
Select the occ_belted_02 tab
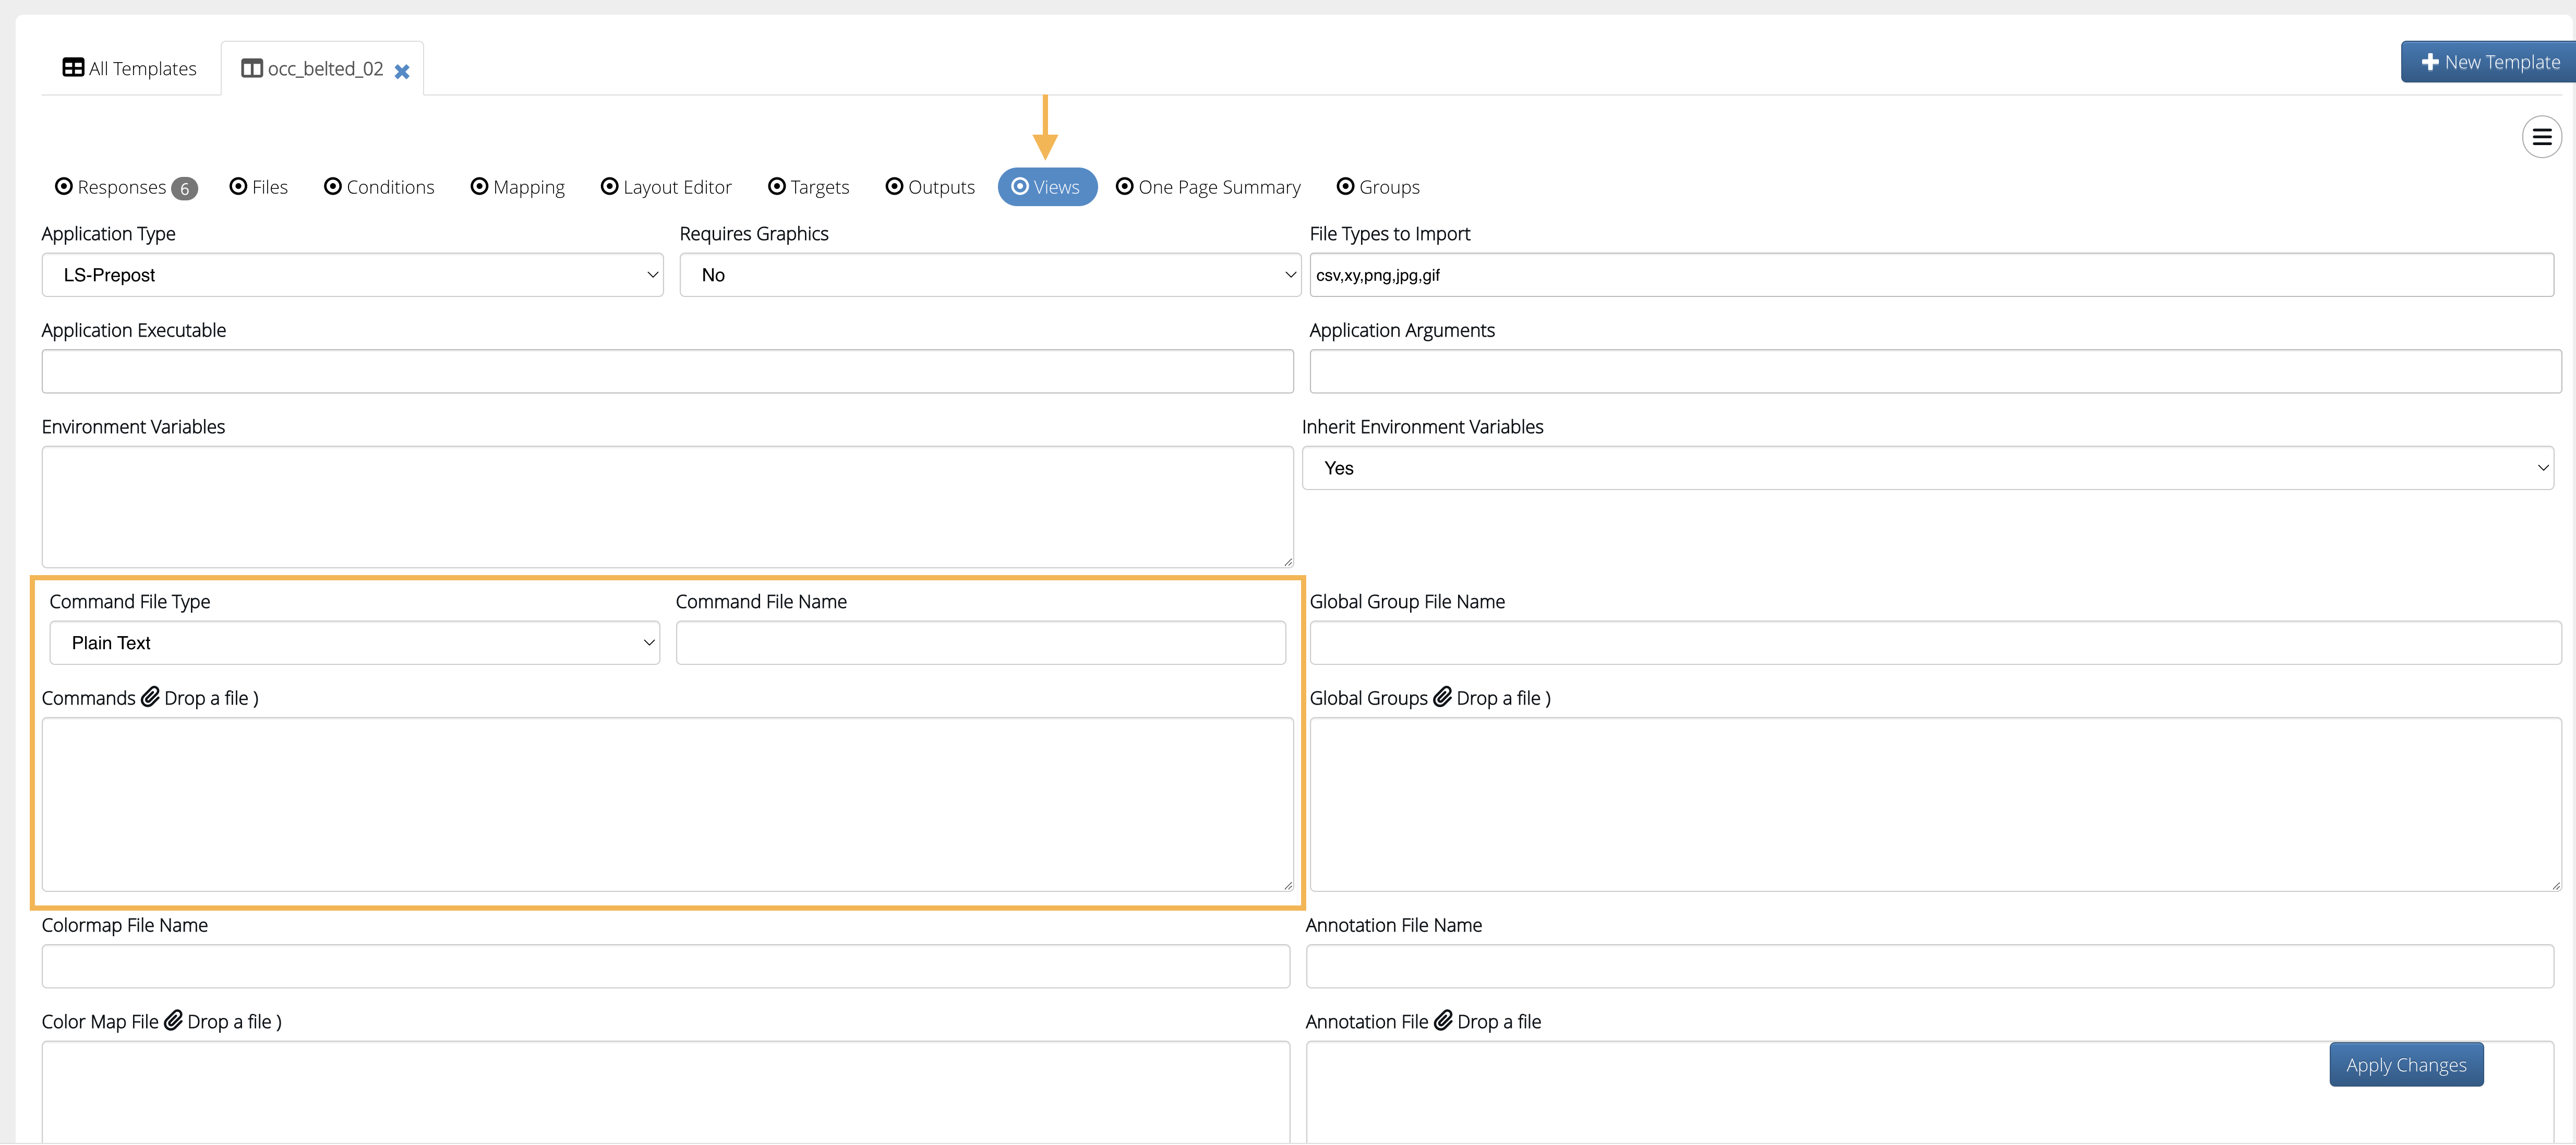pyautogui.click(x=323, y=69)
